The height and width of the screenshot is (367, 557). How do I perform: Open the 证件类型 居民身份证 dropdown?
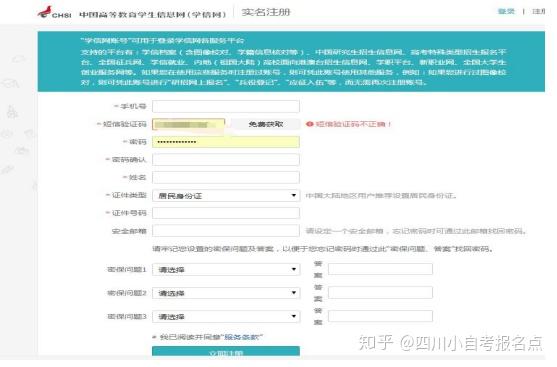(226, 195)
